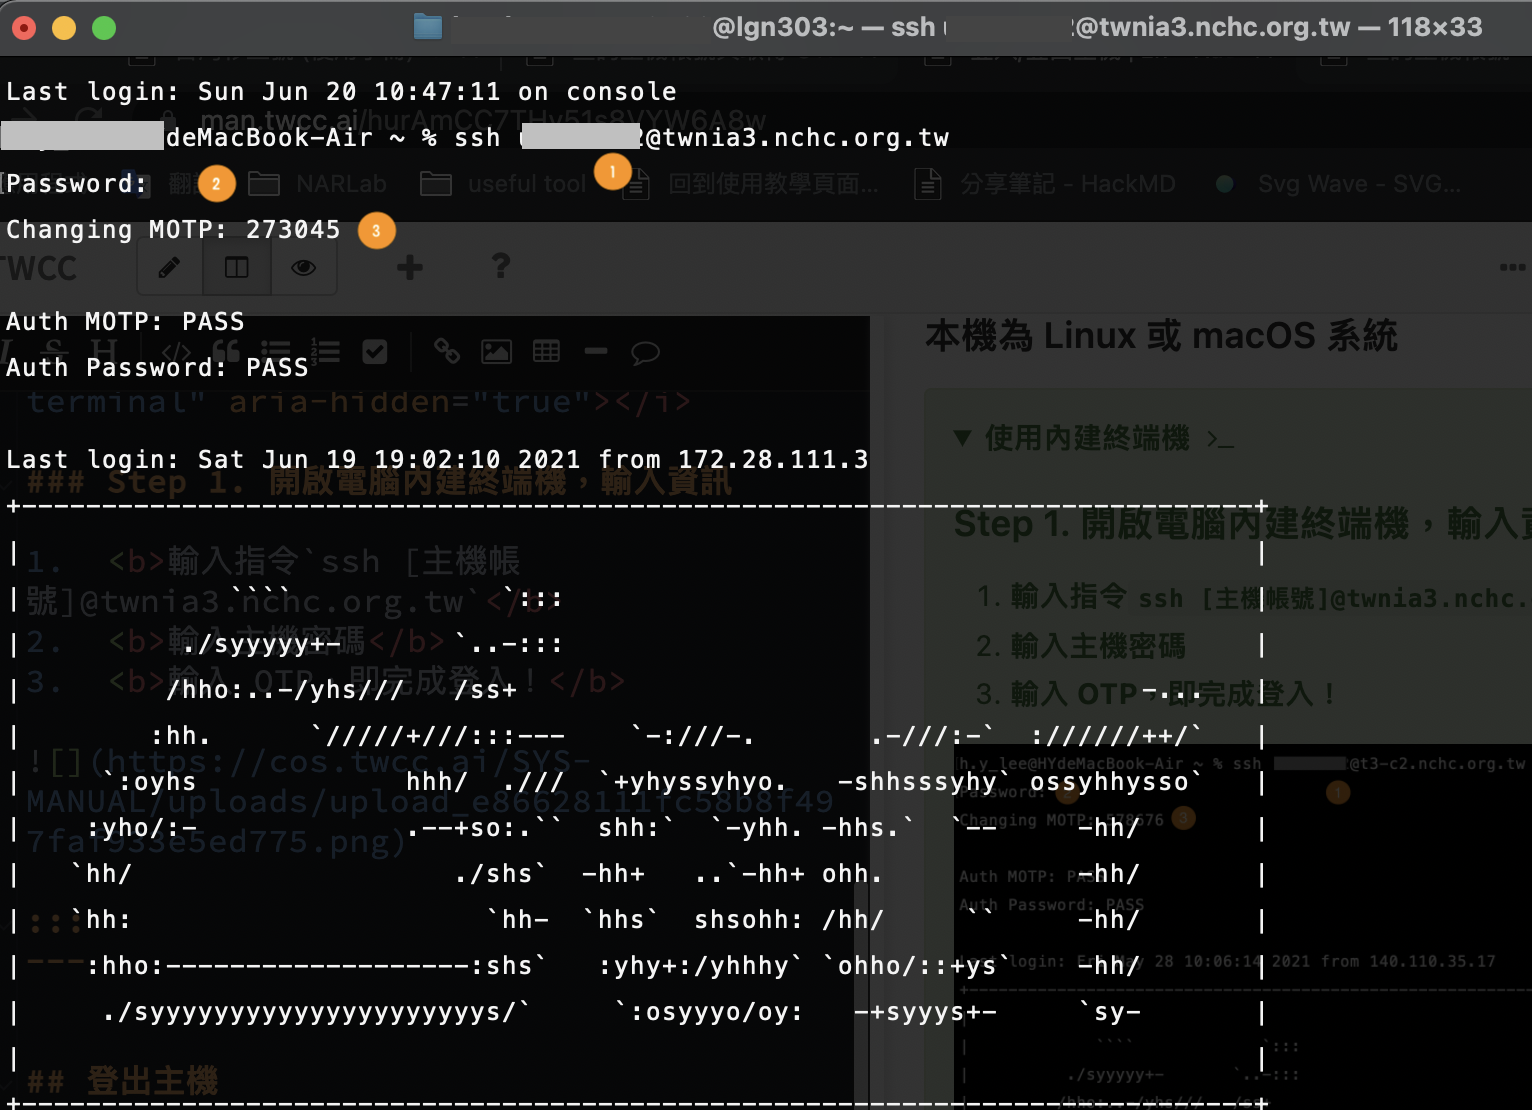Click Last login Sat Jun 19 line

(437, 460)
